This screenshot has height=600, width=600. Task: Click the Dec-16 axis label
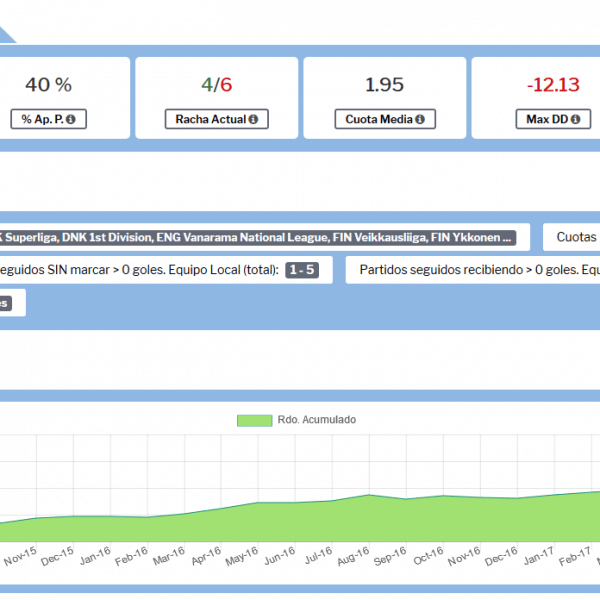point(501,556)
